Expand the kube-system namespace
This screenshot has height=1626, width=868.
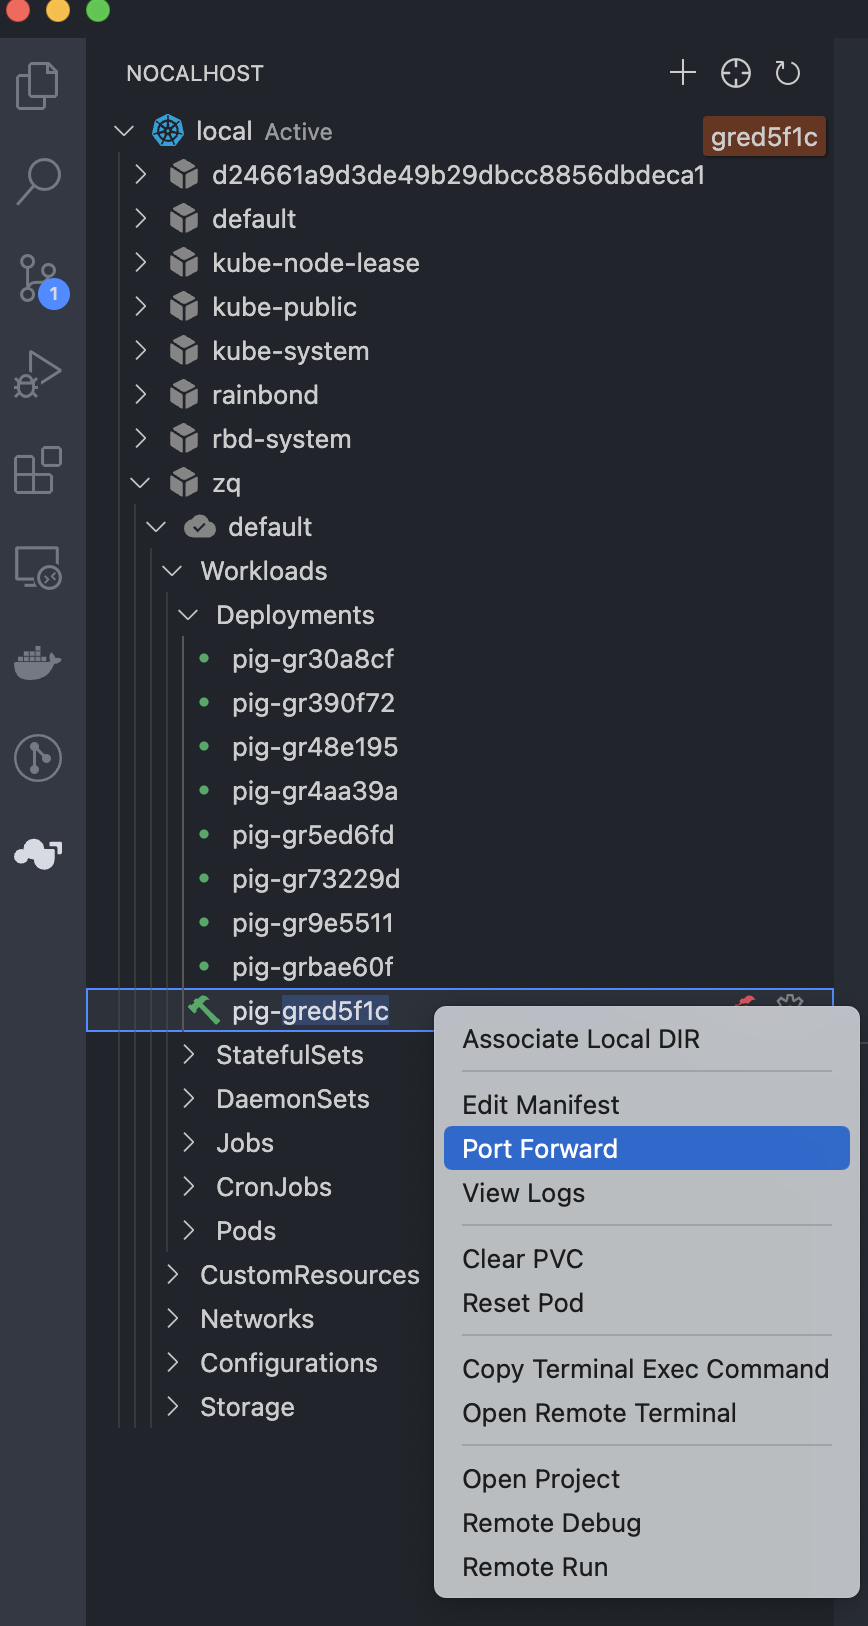click(141, 351)
